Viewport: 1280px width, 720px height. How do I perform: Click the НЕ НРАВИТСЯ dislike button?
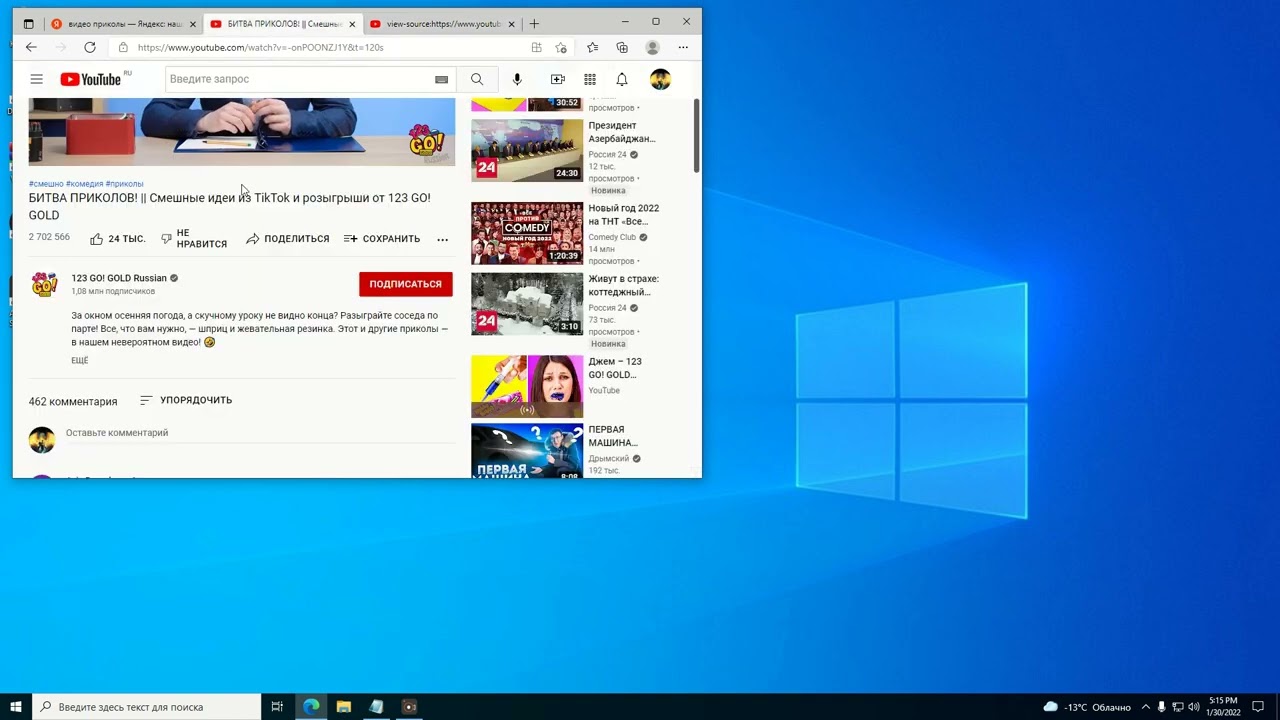(x=194, y=239)
